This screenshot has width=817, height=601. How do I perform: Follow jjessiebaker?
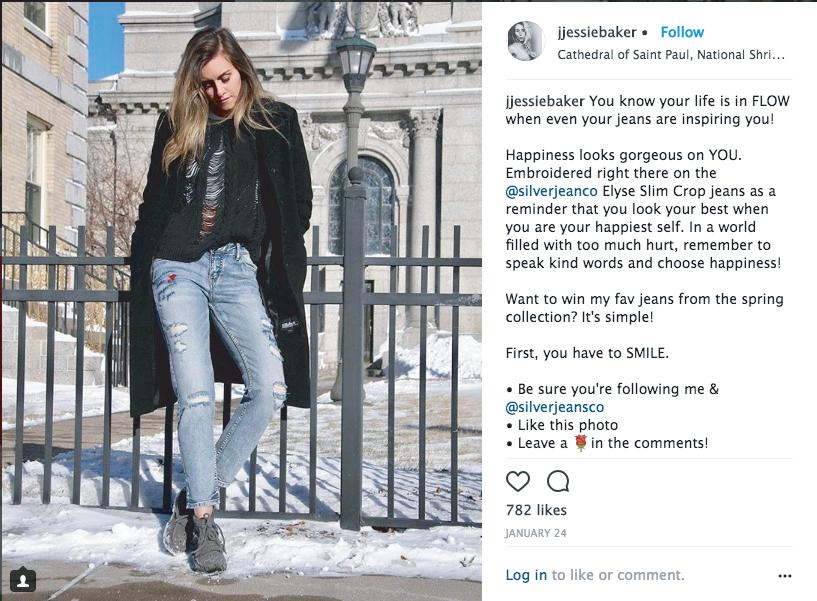682,32
